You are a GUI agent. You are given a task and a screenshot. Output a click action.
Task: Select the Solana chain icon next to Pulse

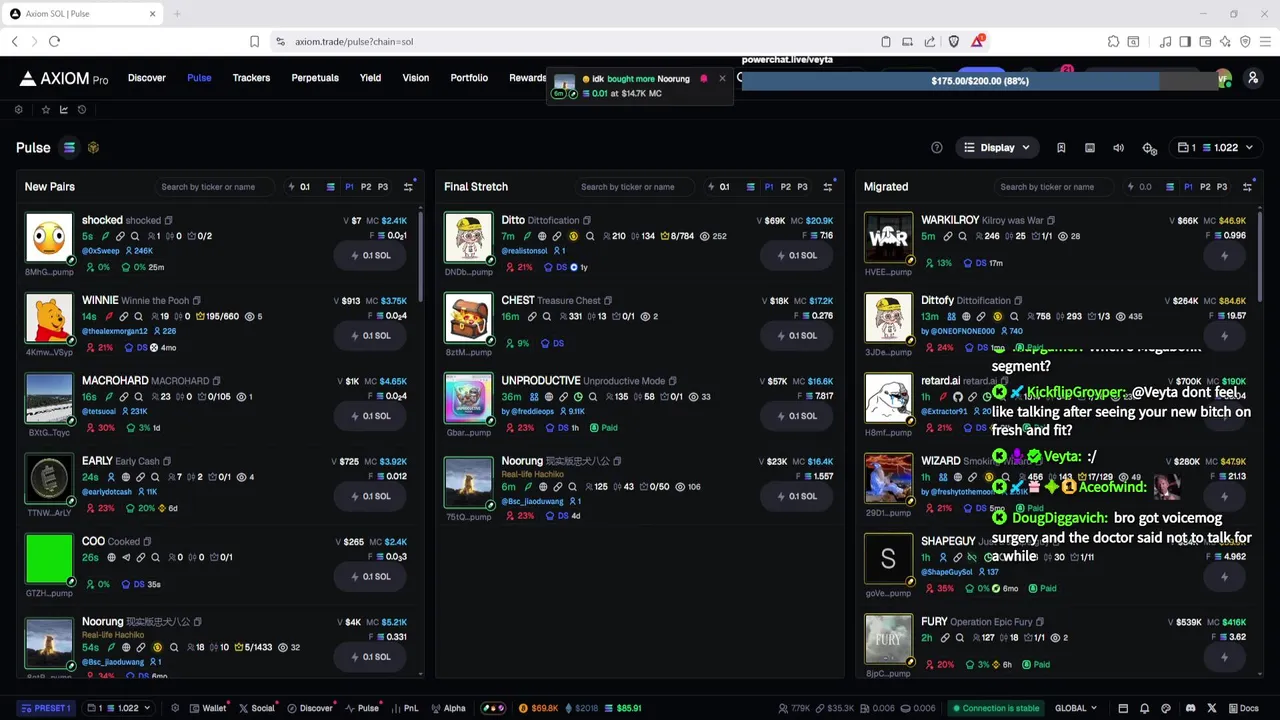click(x=69, y=148)
